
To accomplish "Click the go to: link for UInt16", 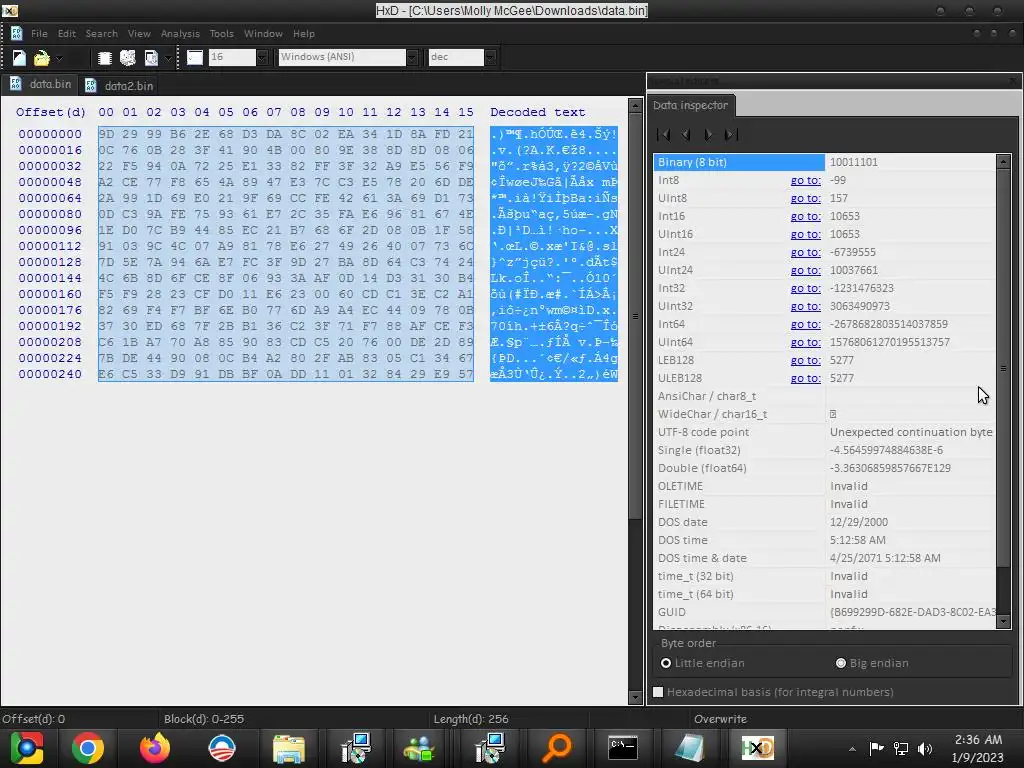I will point(805,234).
